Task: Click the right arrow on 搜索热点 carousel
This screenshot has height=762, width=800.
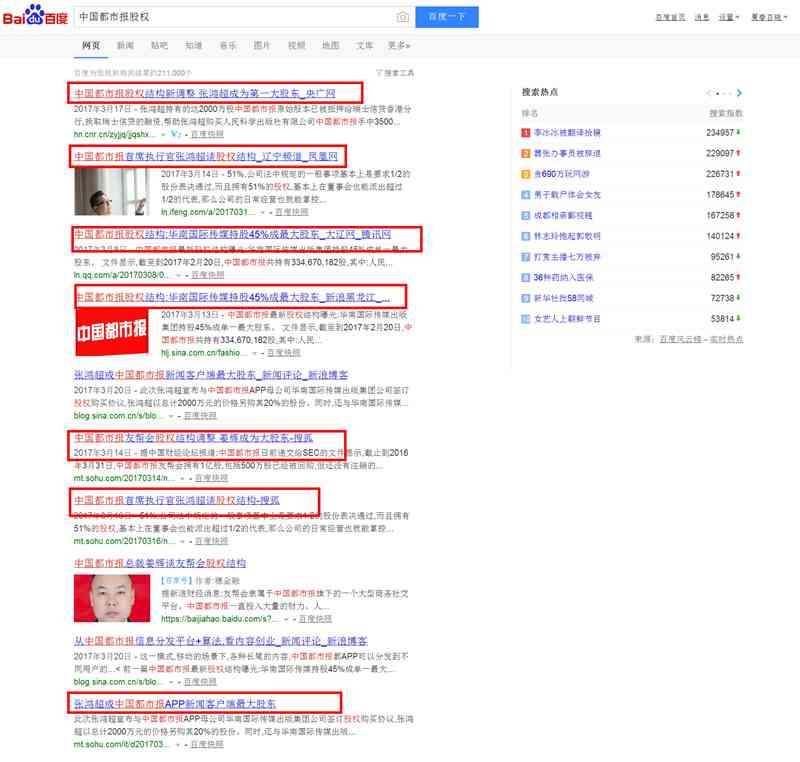Action: click(x=739, y=93)
